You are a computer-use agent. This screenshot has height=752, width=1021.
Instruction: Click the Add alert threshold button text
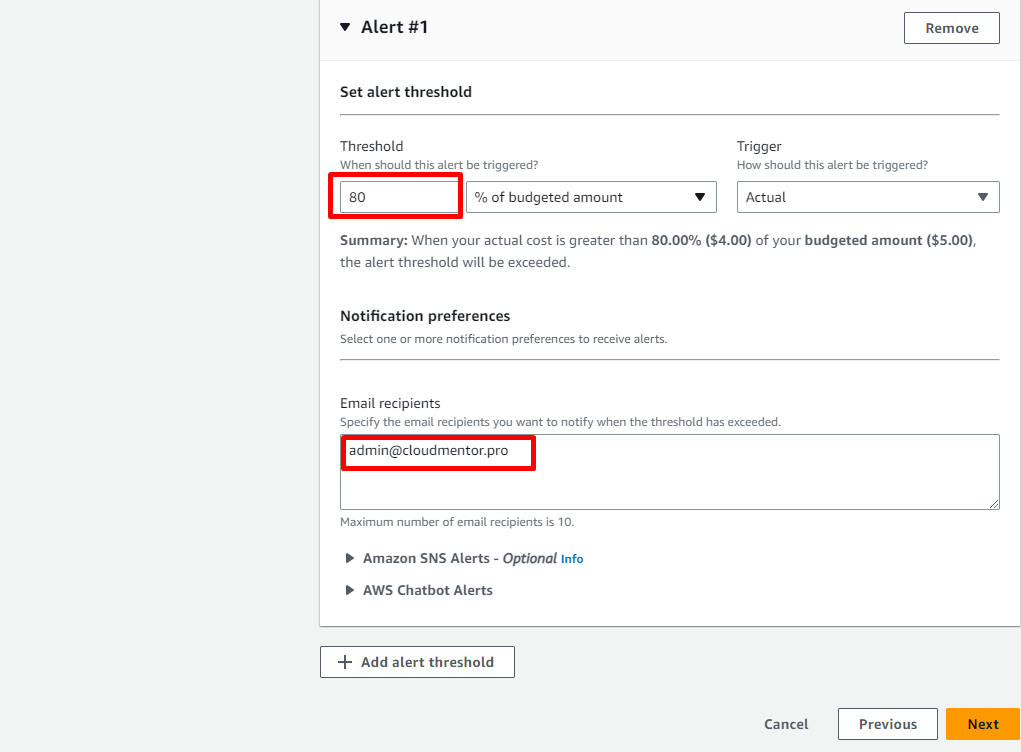[427, 662]
